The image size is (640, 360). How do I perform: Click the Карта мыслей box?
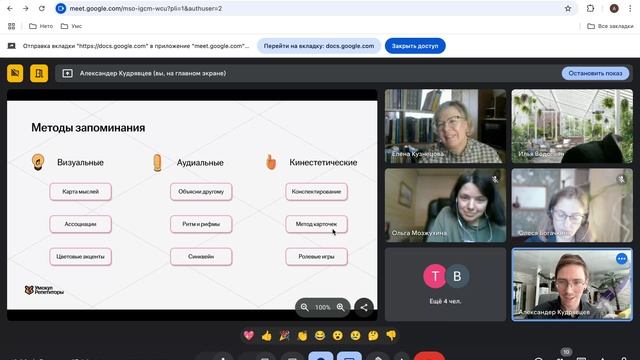point(80,191)
